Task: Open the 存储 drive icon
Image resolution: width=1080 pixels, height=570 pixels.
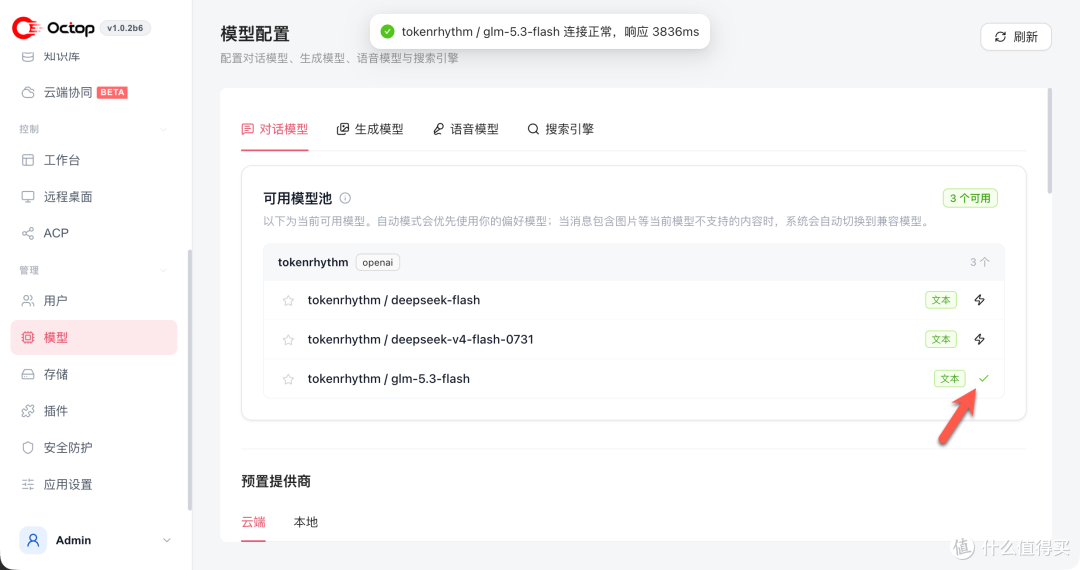Action: point(28,374)
